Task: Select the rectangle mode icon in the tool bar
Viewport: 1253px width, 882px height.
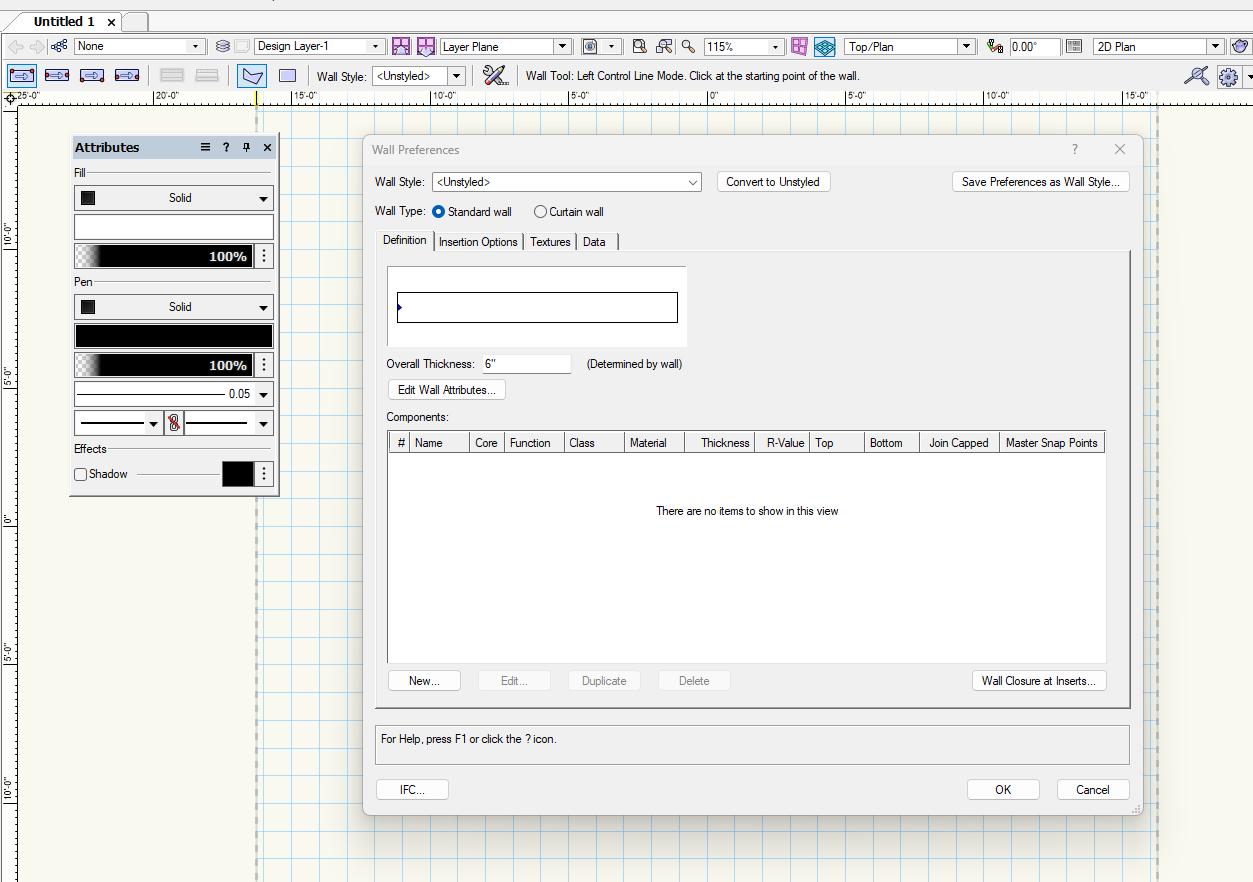Action: 287,75
